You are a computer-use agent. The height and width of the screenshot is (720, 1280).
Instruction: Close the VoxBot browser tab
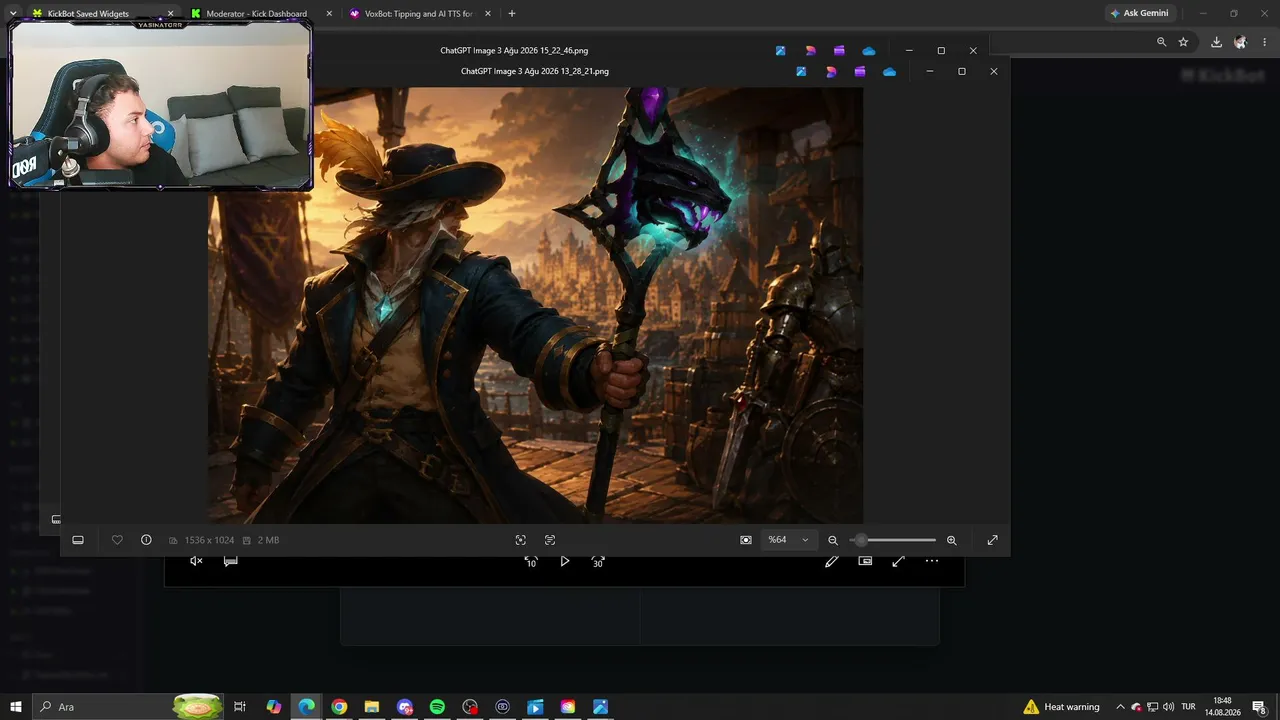(487, 14)
